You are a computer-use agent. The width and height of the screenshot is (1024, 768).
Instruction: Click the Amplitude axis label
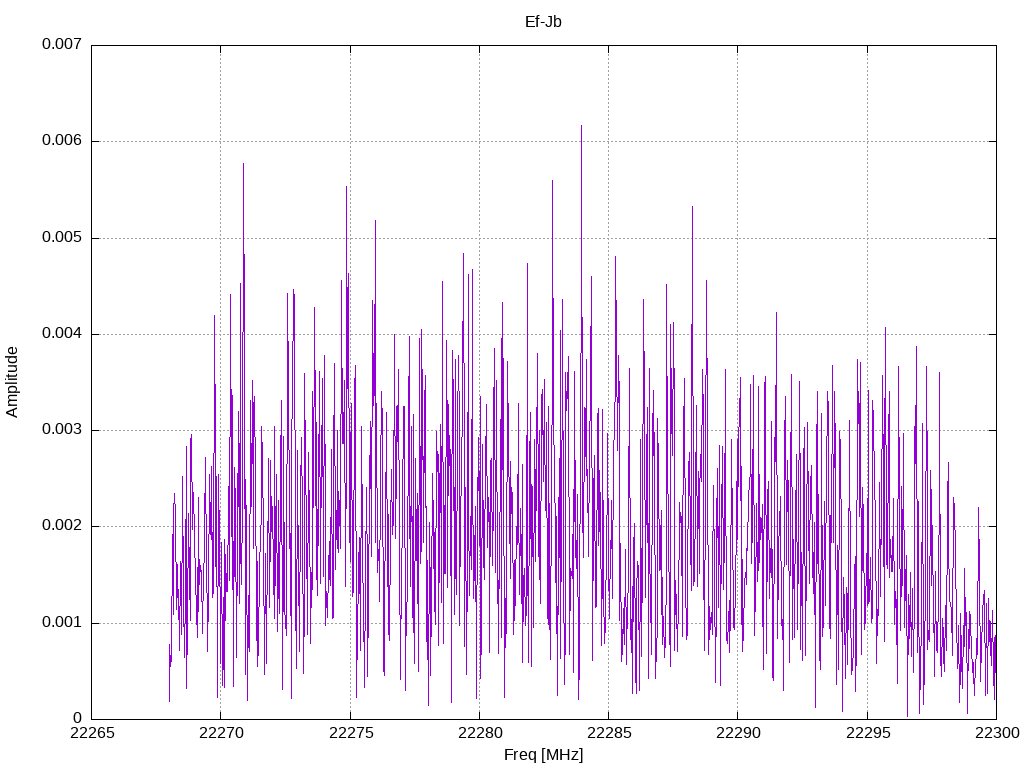click(12, 382)
